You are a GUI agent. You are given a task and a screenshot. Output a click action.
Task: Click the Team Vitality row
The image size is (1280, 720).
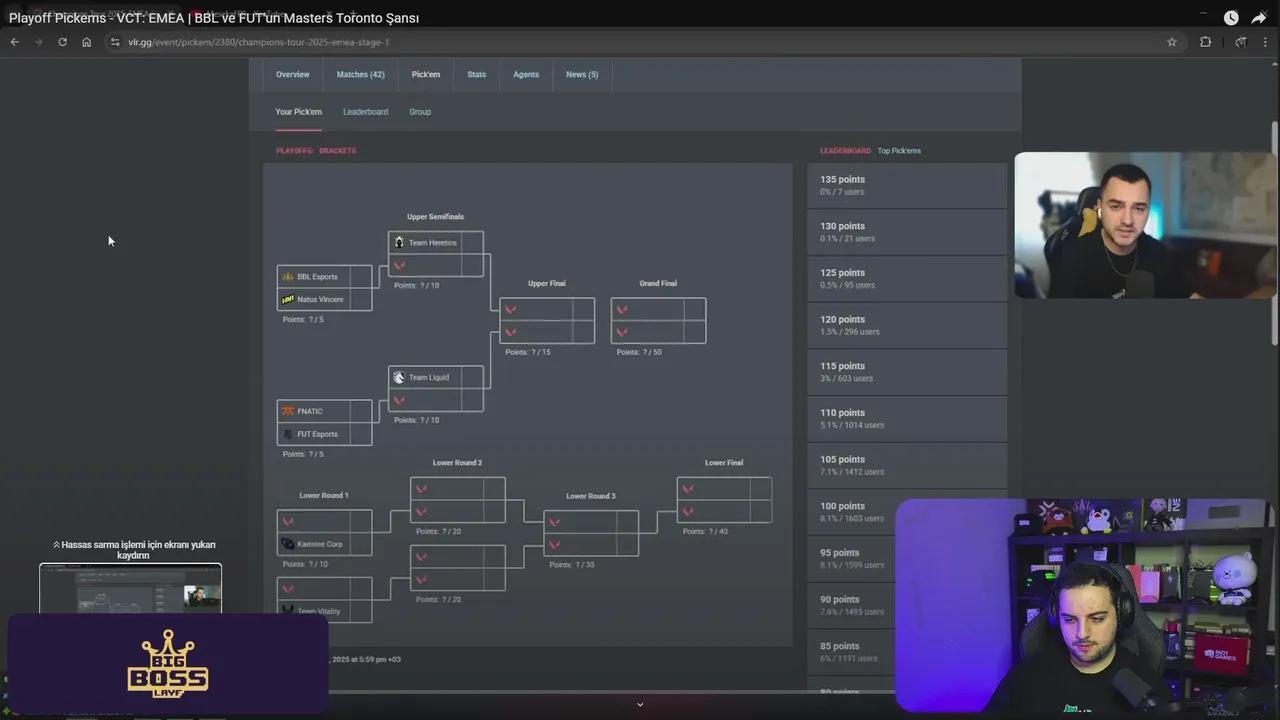click(324, 611)
